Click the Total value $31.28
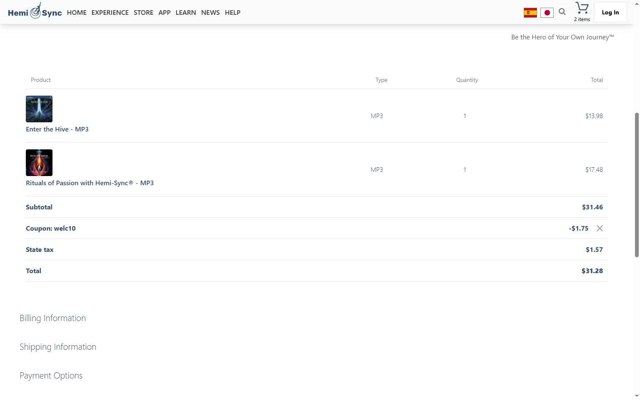Screen dimensions: 640x400 (x=592, y=271)
